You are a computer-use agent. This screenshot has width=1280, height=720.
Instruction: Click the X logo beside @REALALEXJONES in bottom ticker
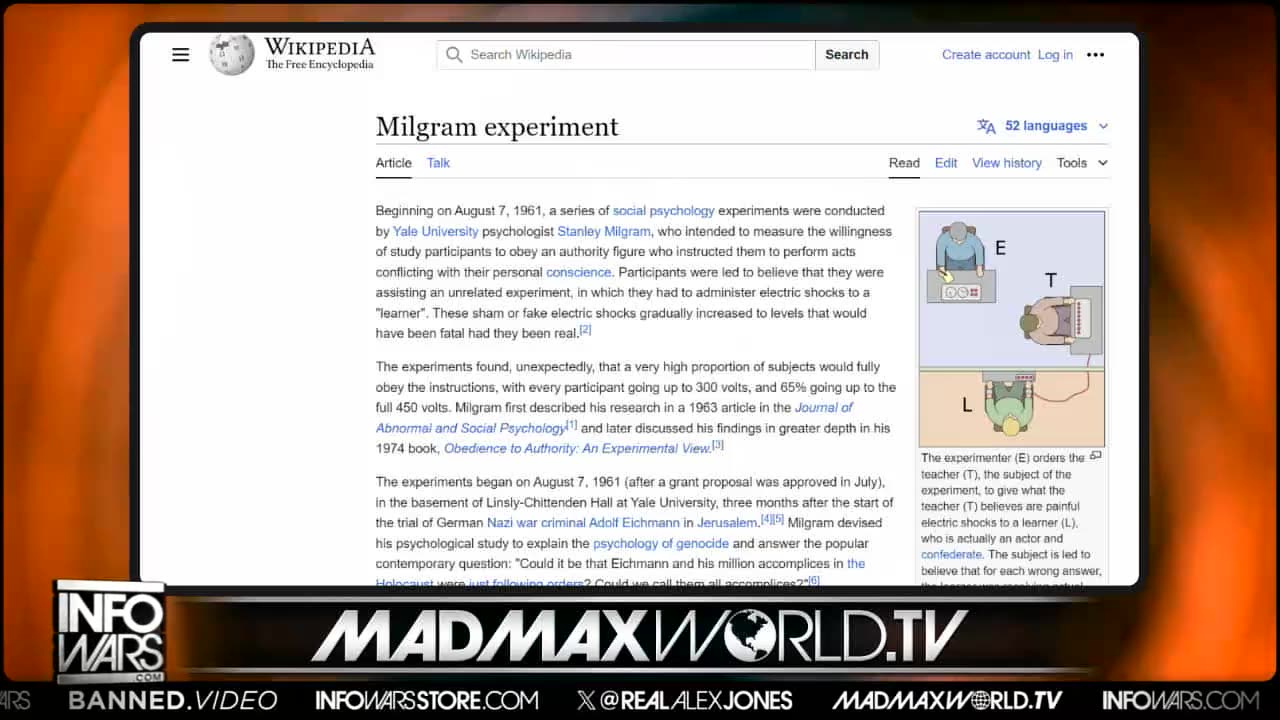tap(586, 700)
